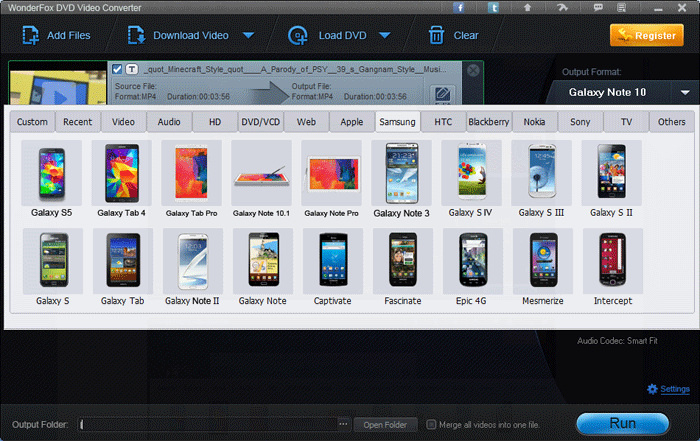
Task: Switch to the Web tab
Action: 306,122
